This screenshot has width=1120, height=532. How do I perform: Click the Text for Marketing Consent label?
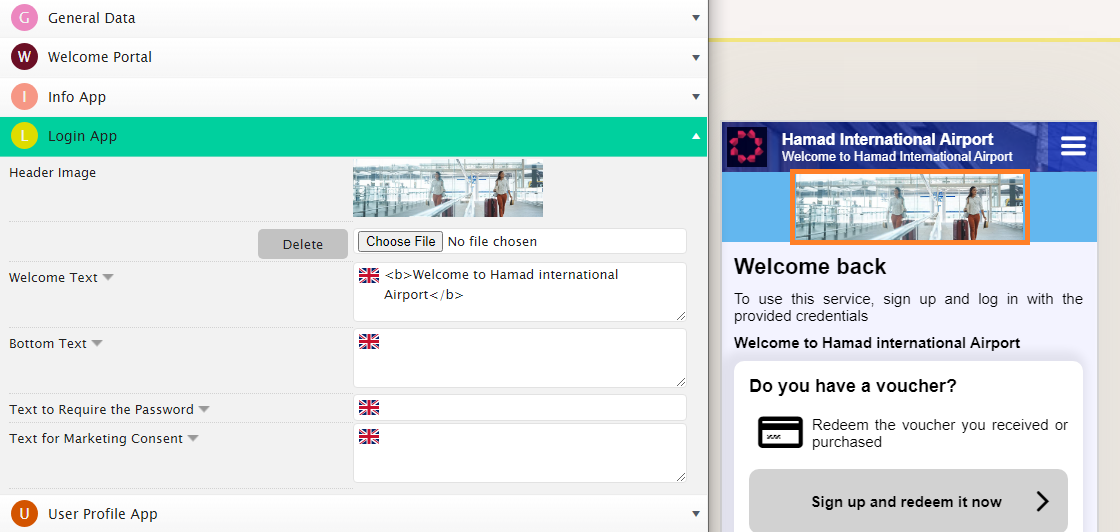(96, 438)
